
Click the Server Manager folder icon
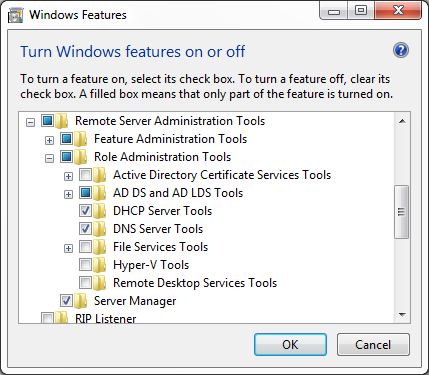click(81, 301)
